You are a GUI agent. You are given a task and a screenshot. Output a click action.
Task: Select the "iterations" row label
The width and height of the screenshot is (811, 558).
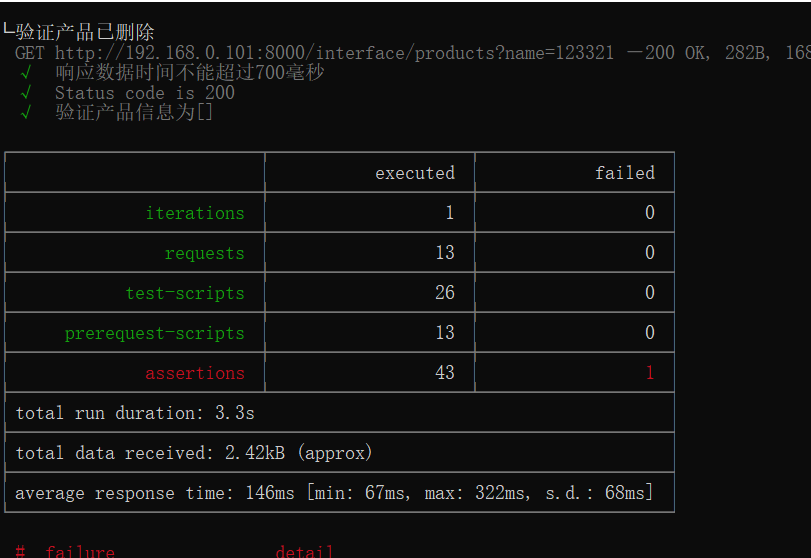(194, 213)
